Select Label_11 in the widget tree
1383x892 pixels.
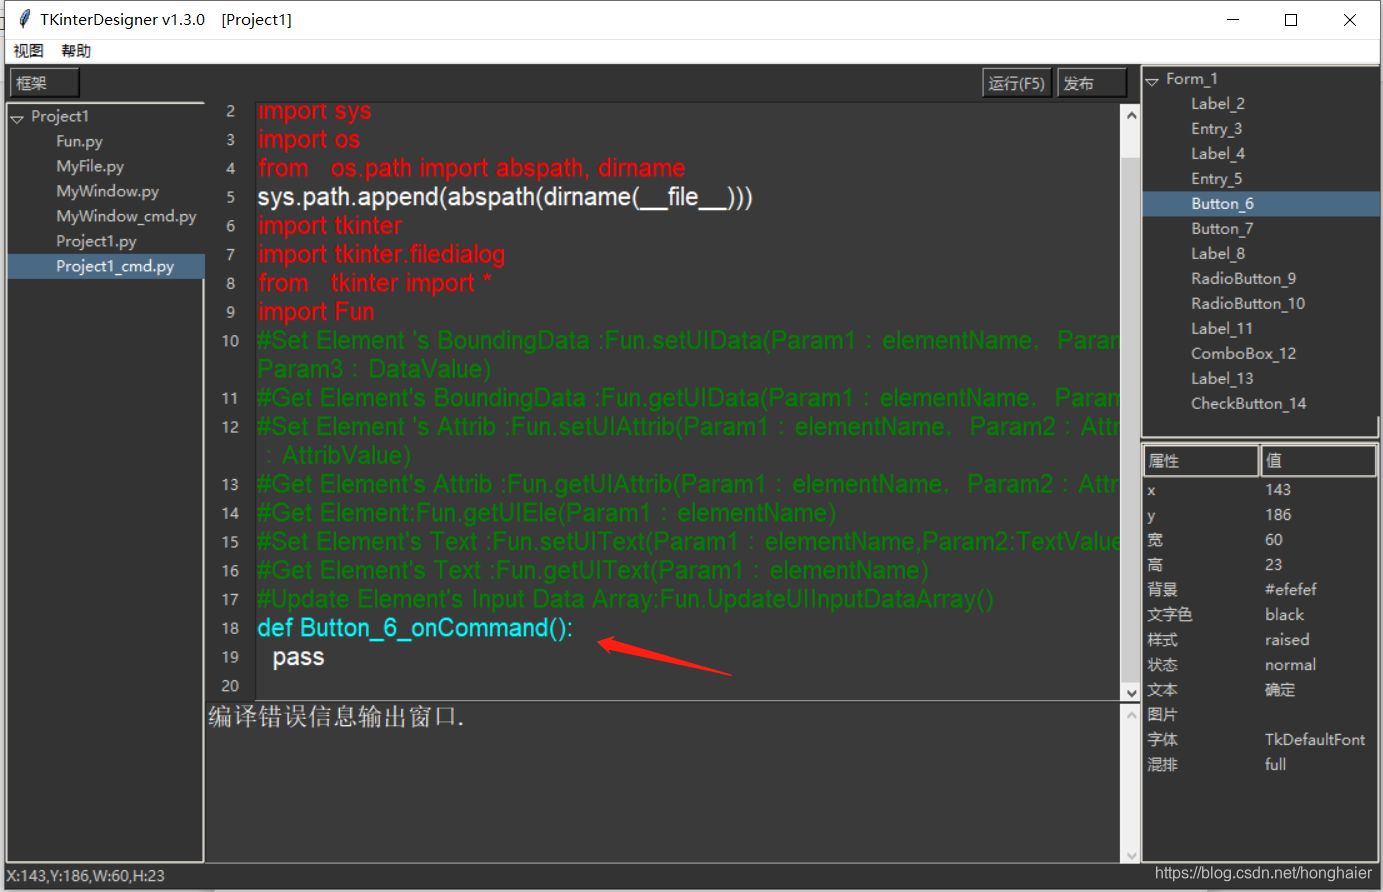coord(1222,328)
